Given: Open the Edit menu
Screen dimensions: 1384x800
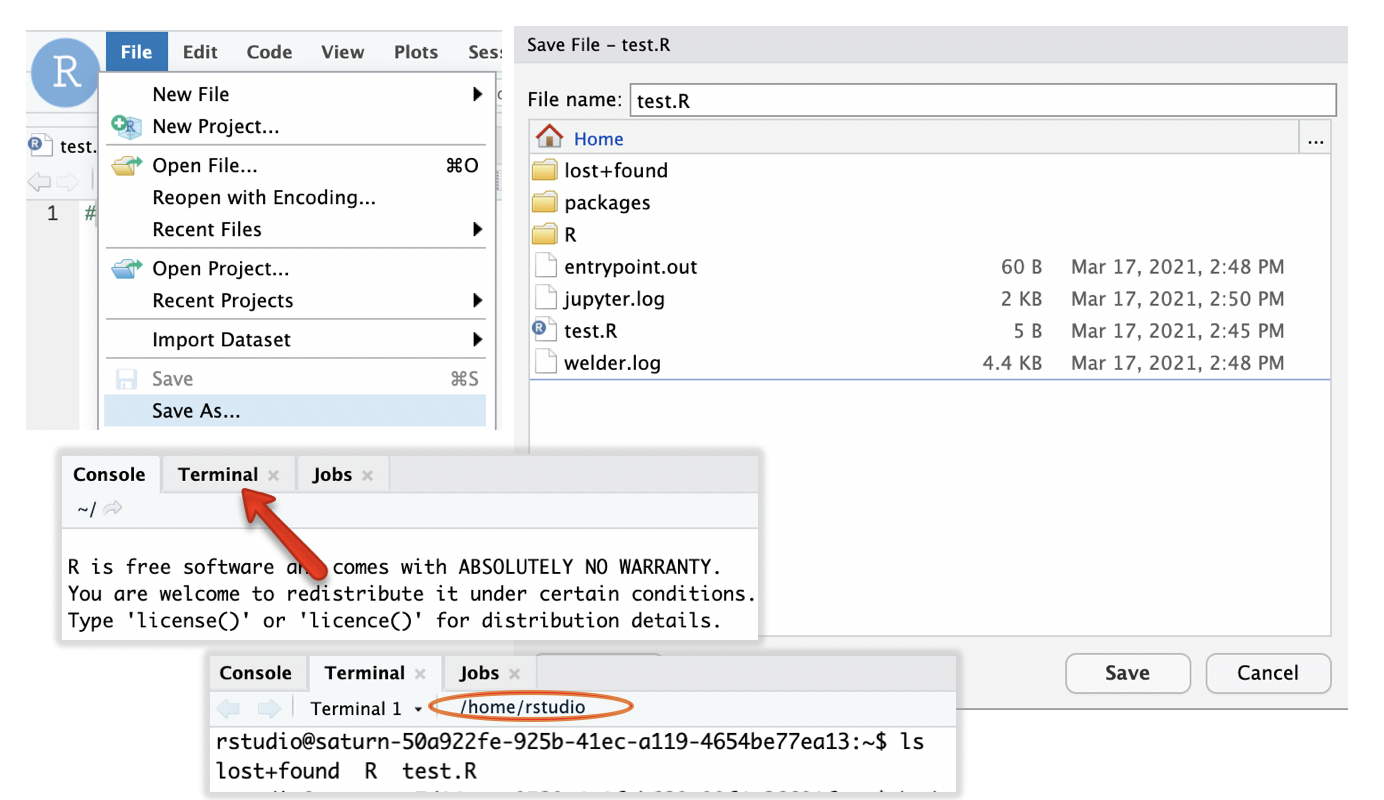Looking at the screenshot, I should point(200,52).
